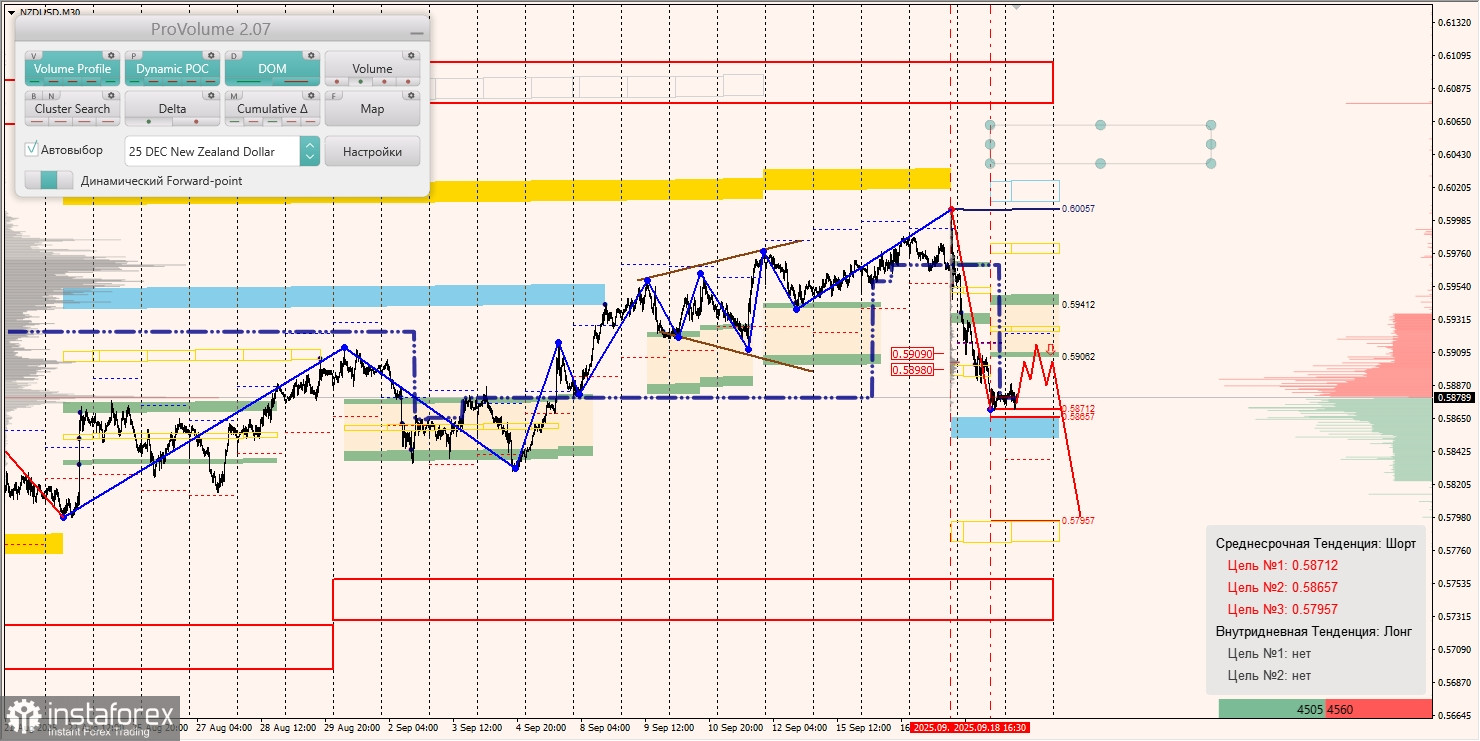Toggle the Volume Profile indicator
This screenshot has height=741, width=1480.
[72, 69]
